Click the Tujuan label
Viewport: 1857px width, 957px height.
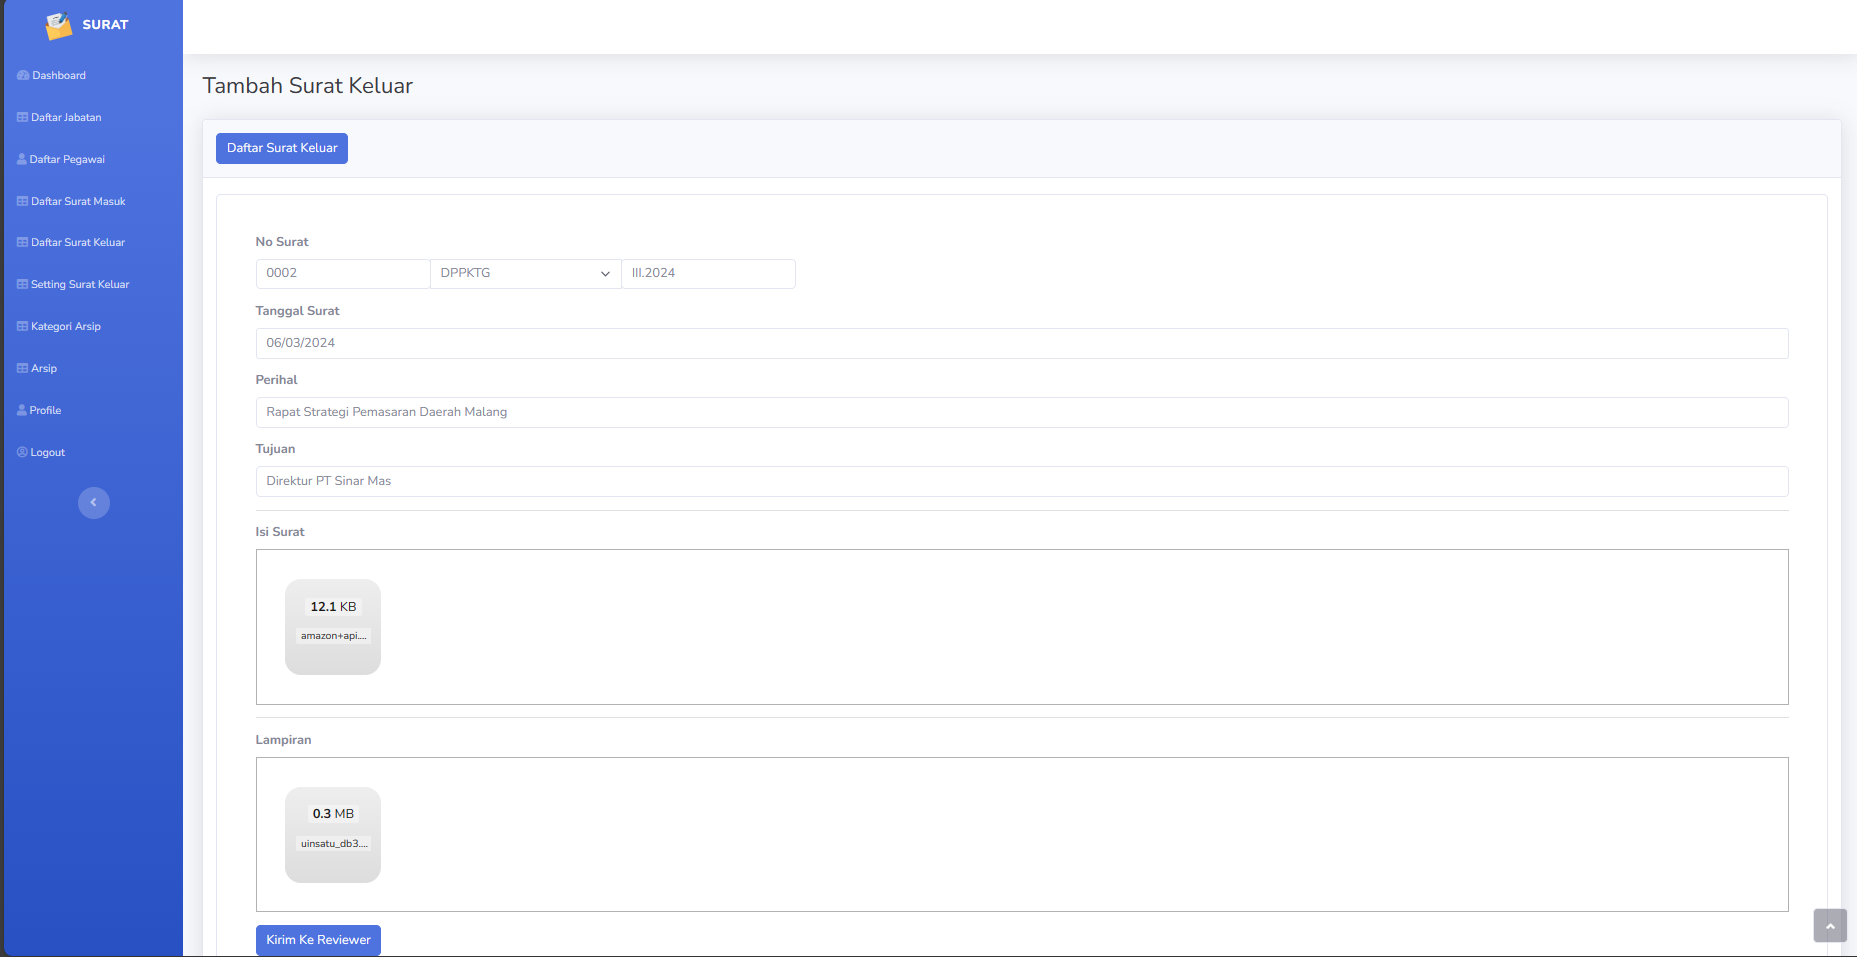(275, 449)
